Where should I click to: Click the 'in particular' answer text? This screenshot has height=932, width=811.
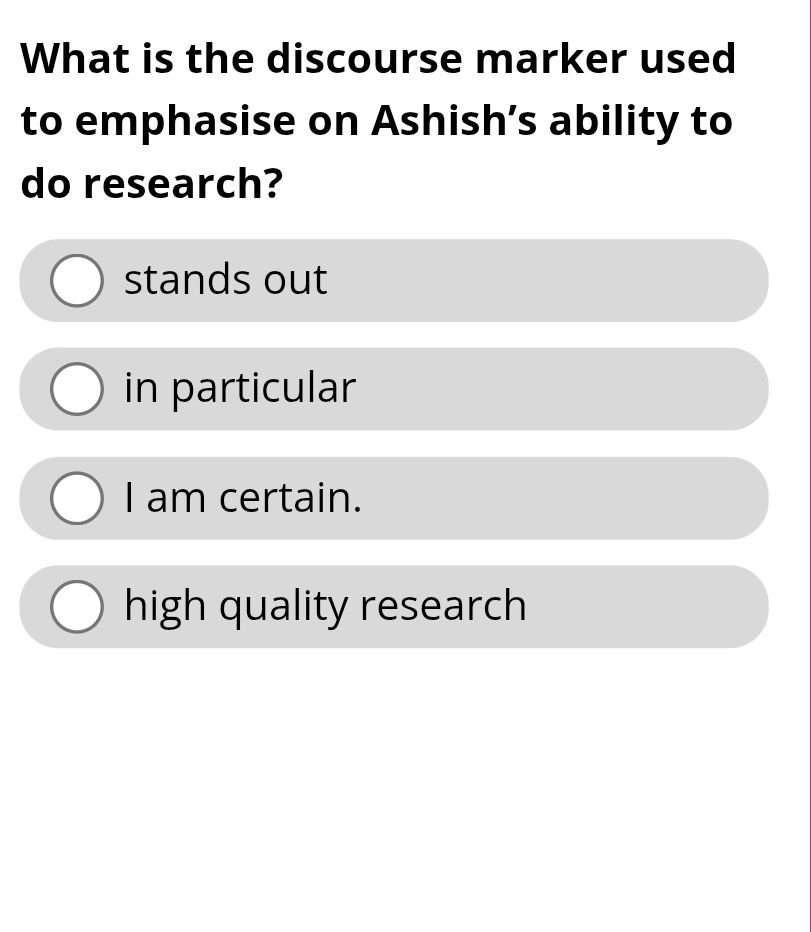[x=240, y=389]
